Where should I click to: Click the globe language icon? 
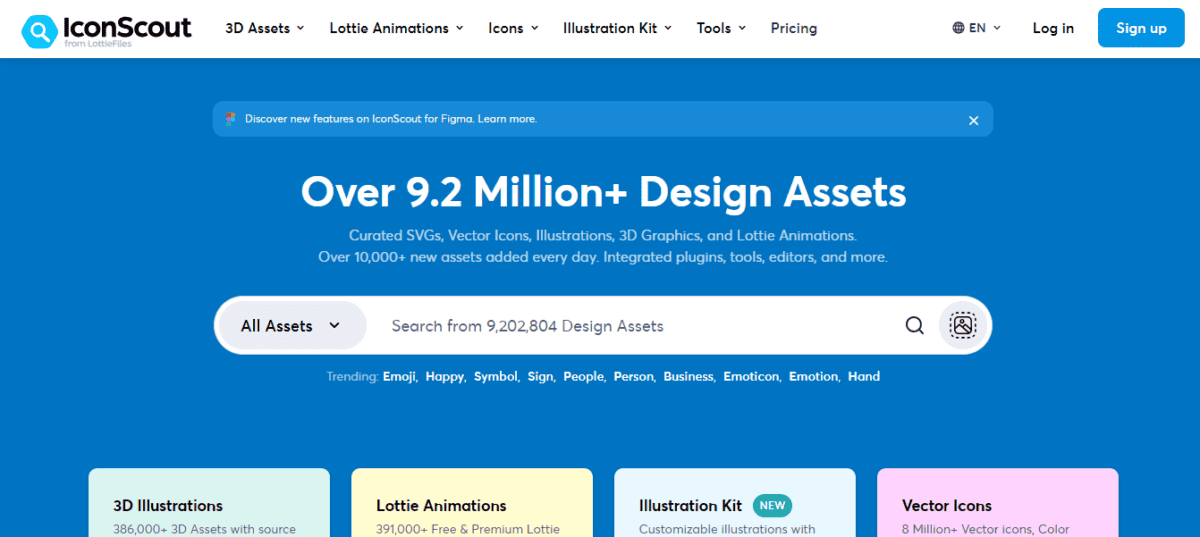click(958, 28)
